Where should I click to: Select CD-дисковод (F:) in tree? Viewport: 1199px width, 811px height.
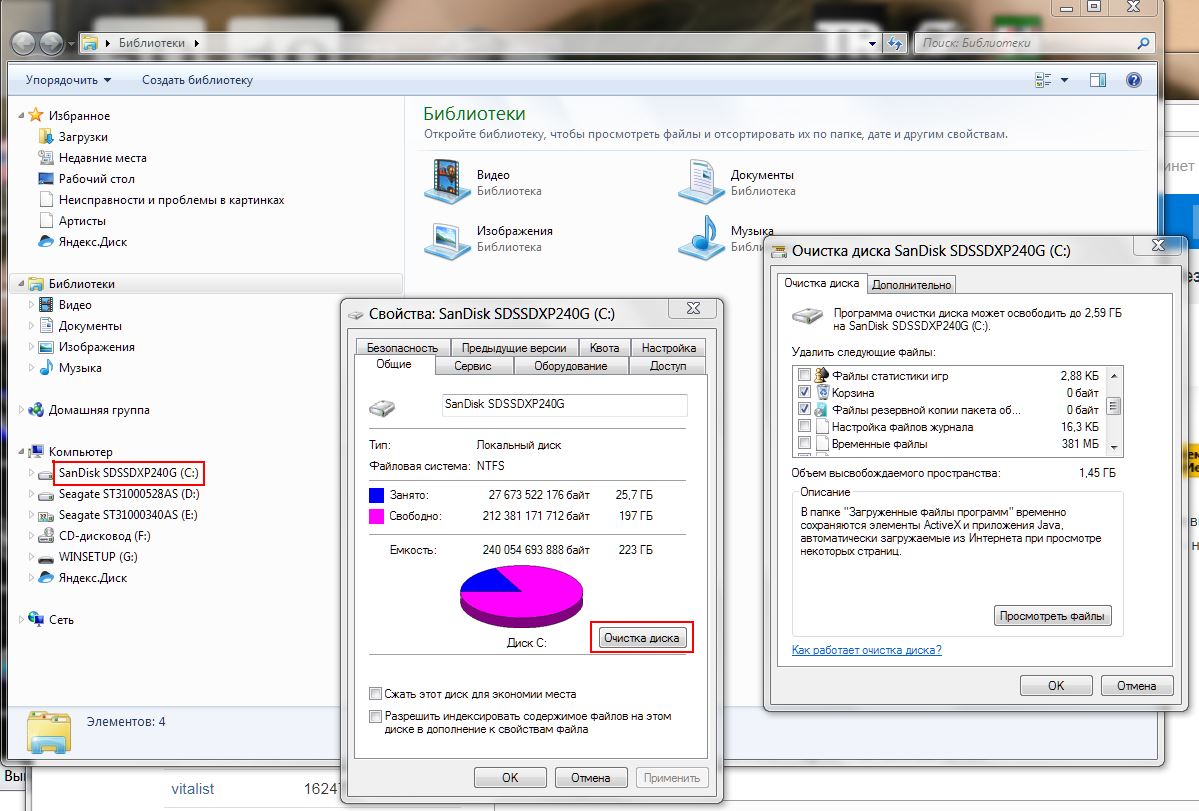[105, 536]
